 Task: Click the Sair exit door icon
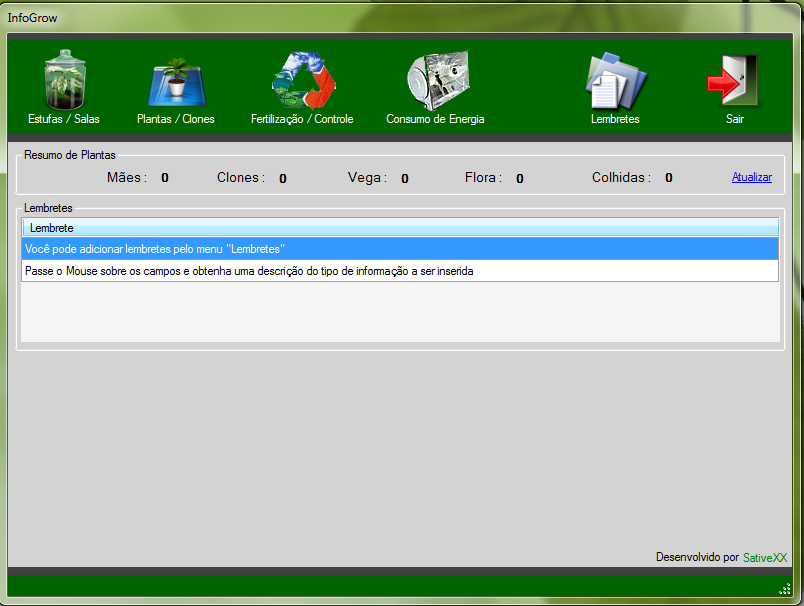click(x=733, y=80)
